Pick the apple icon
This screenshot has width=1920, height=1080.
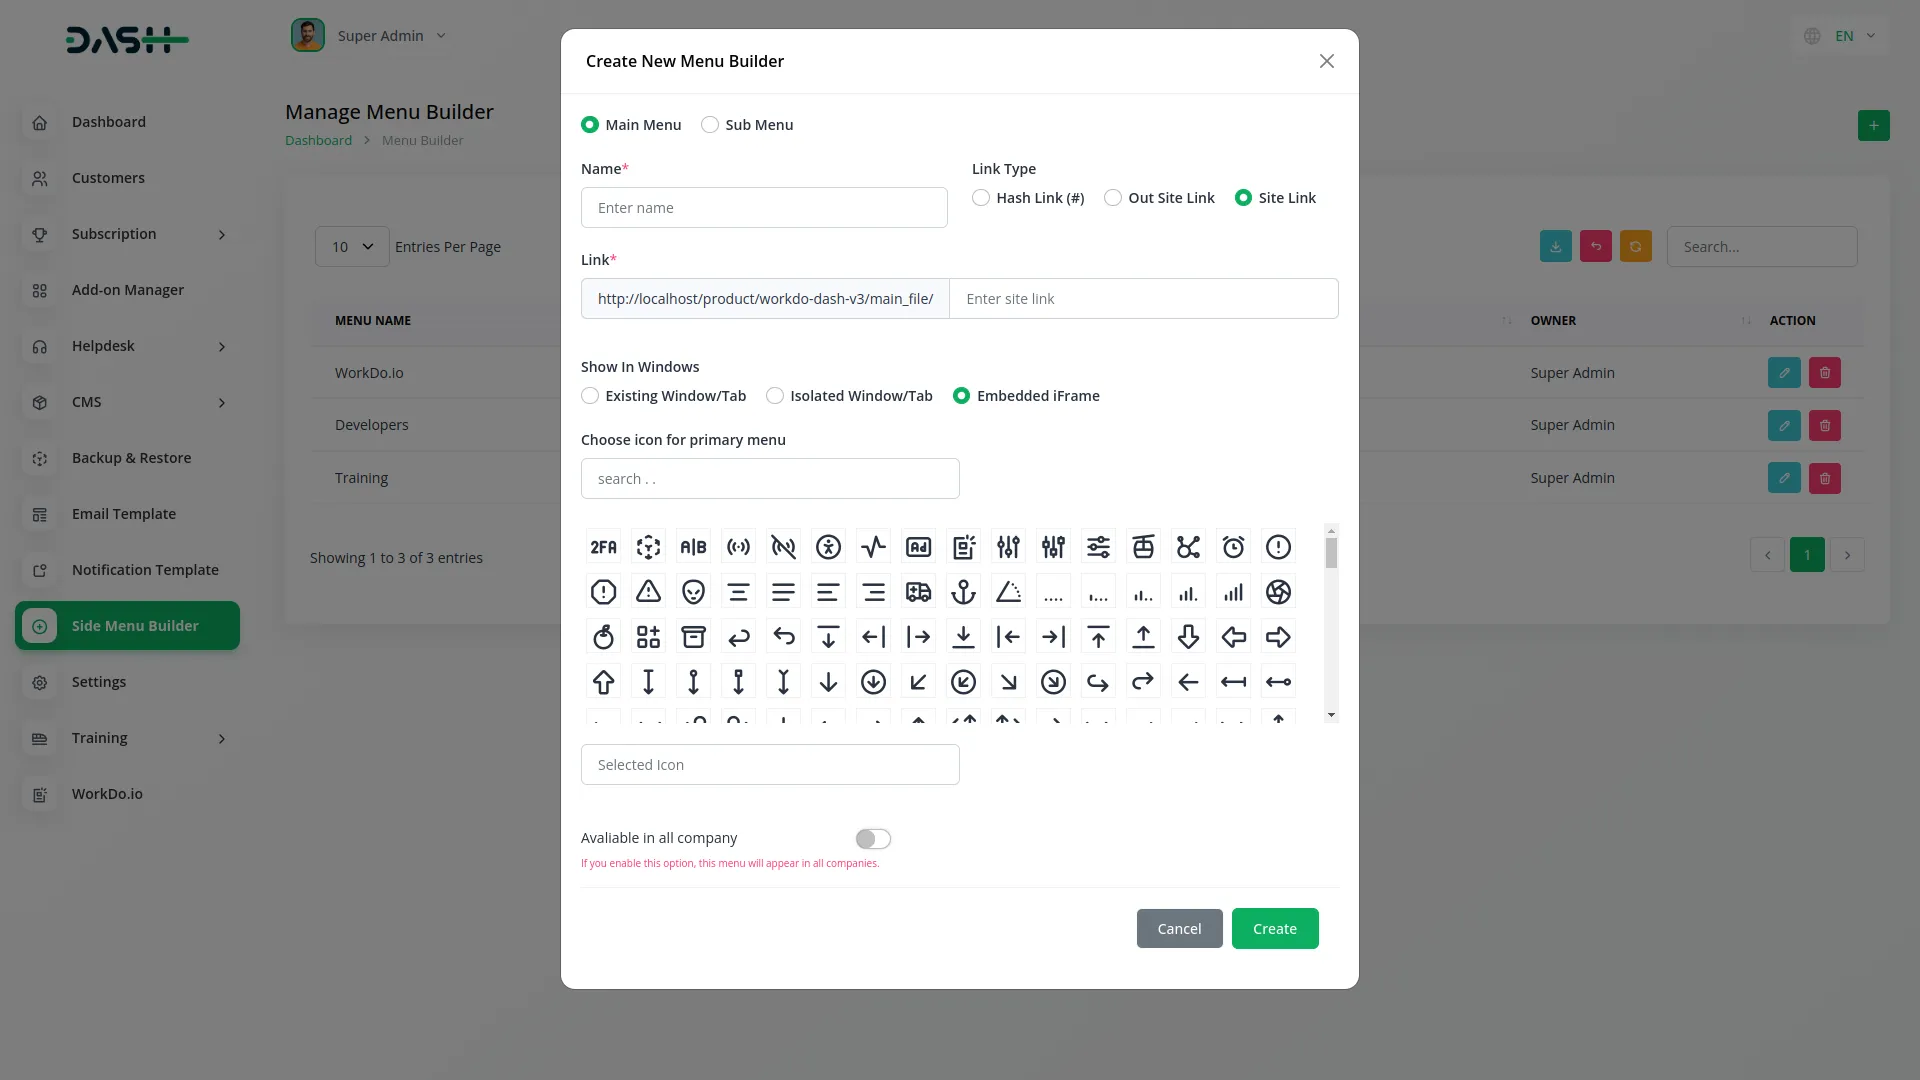[x=603, y=637]
